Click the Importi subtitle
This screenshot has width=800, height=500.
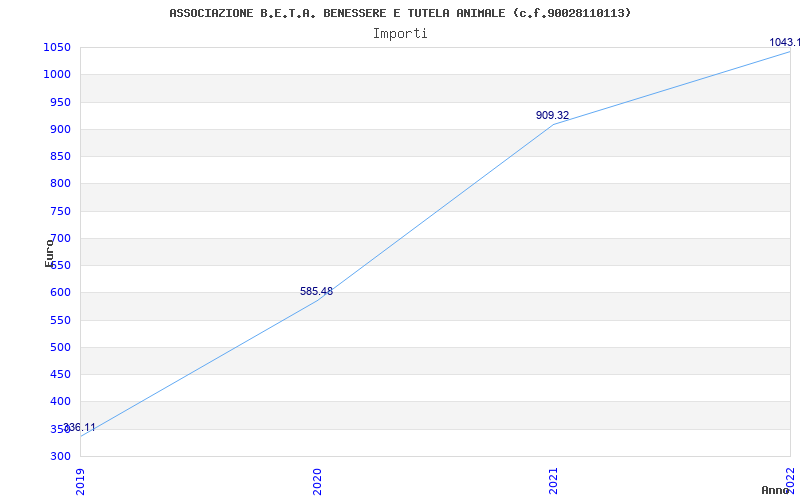click(400, 34)
